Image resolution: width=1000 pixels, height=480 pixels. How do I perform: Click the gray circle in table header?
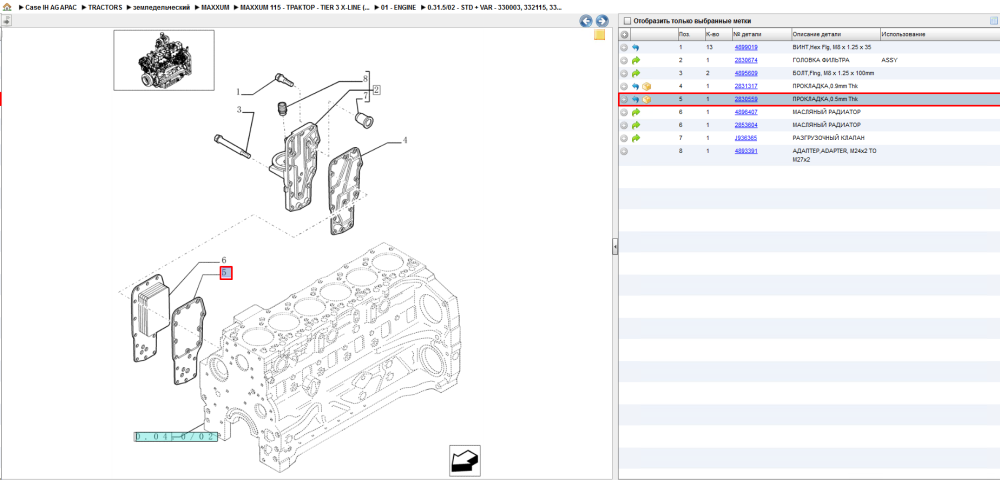[624, 34]
